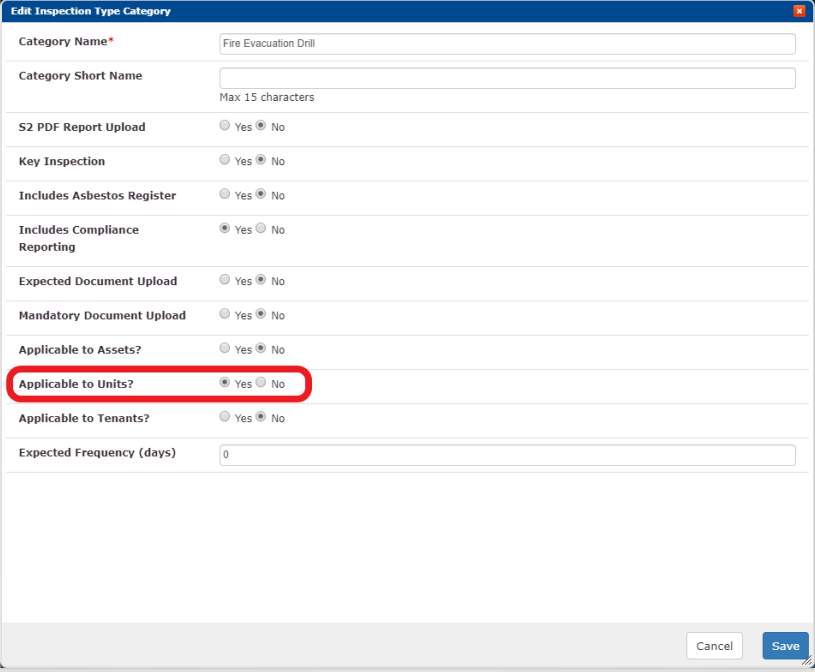Screen dimensions: 815x672
Task: Select No for S2 PDF Report Upload
Action: [x=261, y=125]
